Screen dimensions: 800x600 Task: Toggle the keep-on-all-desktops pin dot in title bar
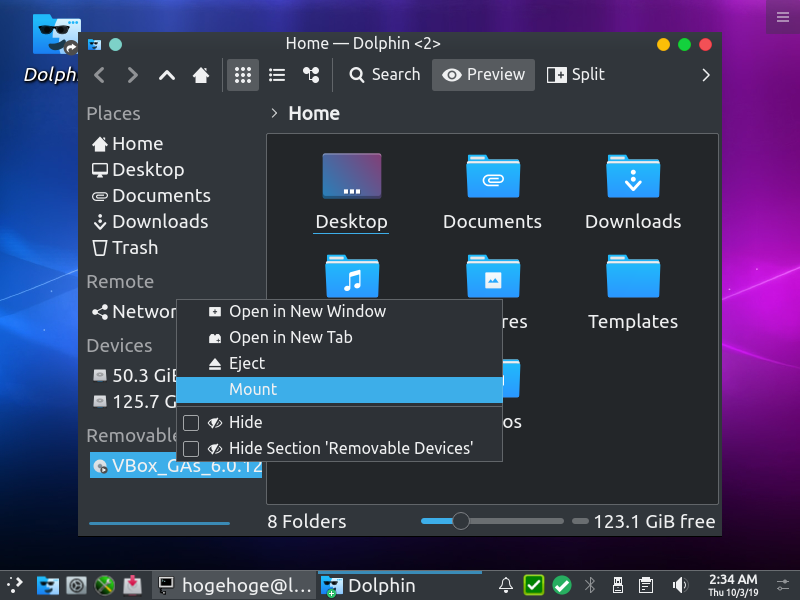116,44
